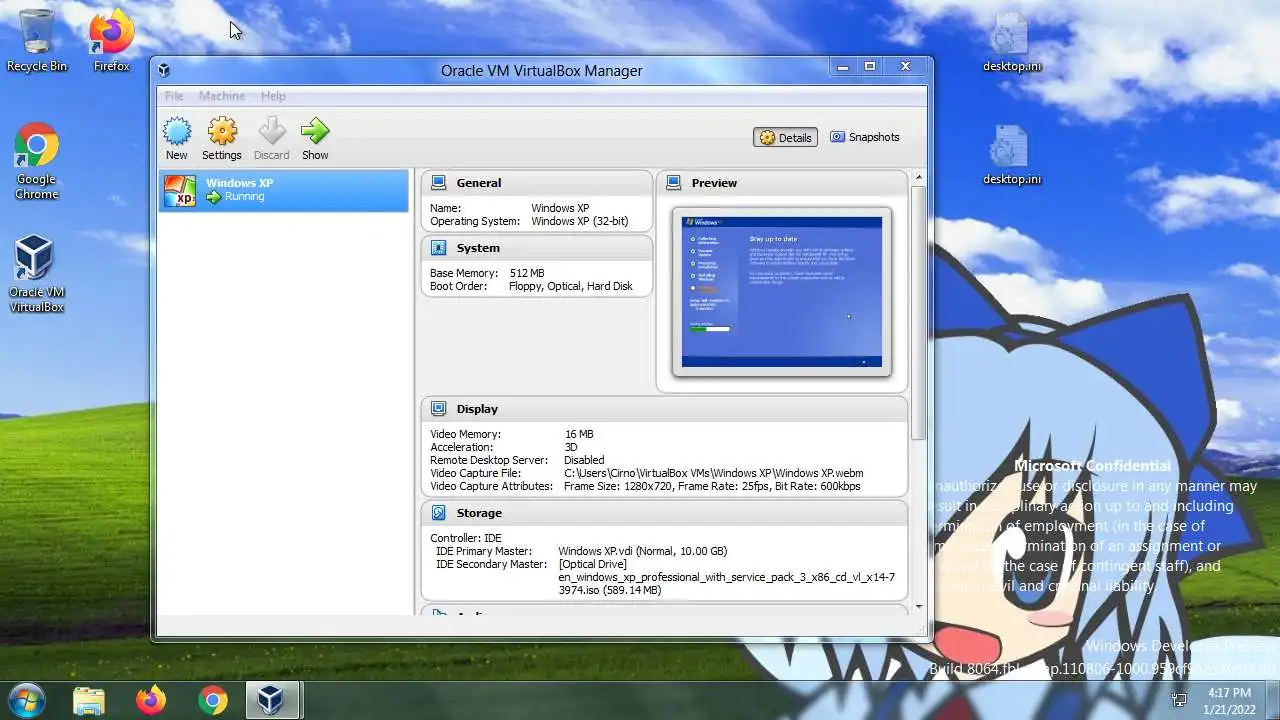The image size is (1280, 720).
Task: Click the '16 MB' video memory value
Action: pyautogui.click(x=579, y=434)
